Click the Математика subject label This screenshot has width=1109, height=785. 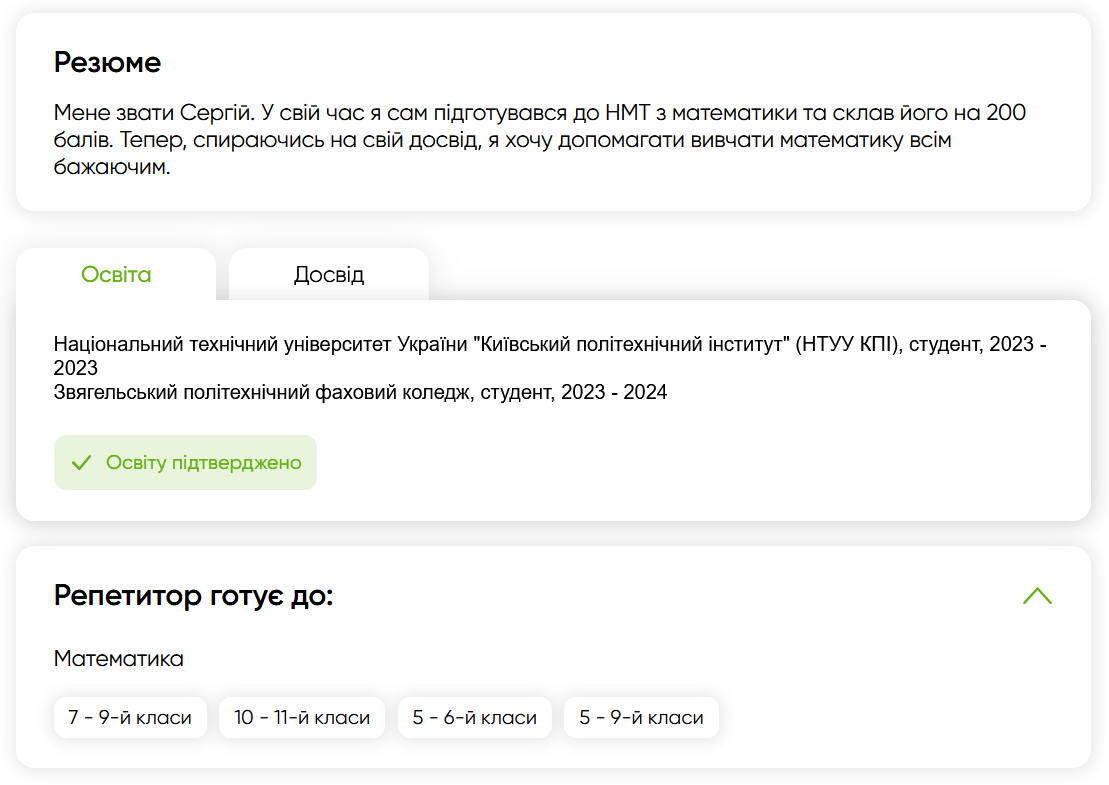119,658
